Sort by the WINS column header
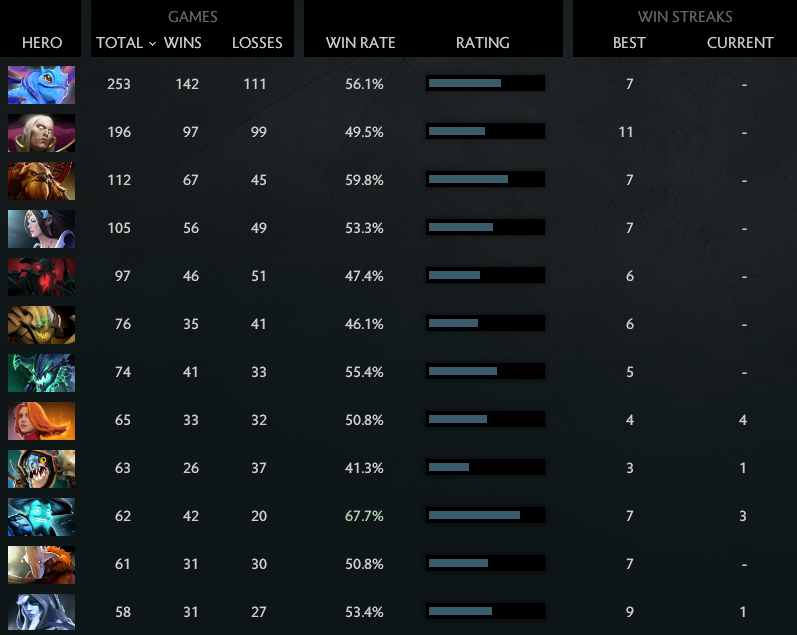The image size is (797, 635). tap(182, 43)
